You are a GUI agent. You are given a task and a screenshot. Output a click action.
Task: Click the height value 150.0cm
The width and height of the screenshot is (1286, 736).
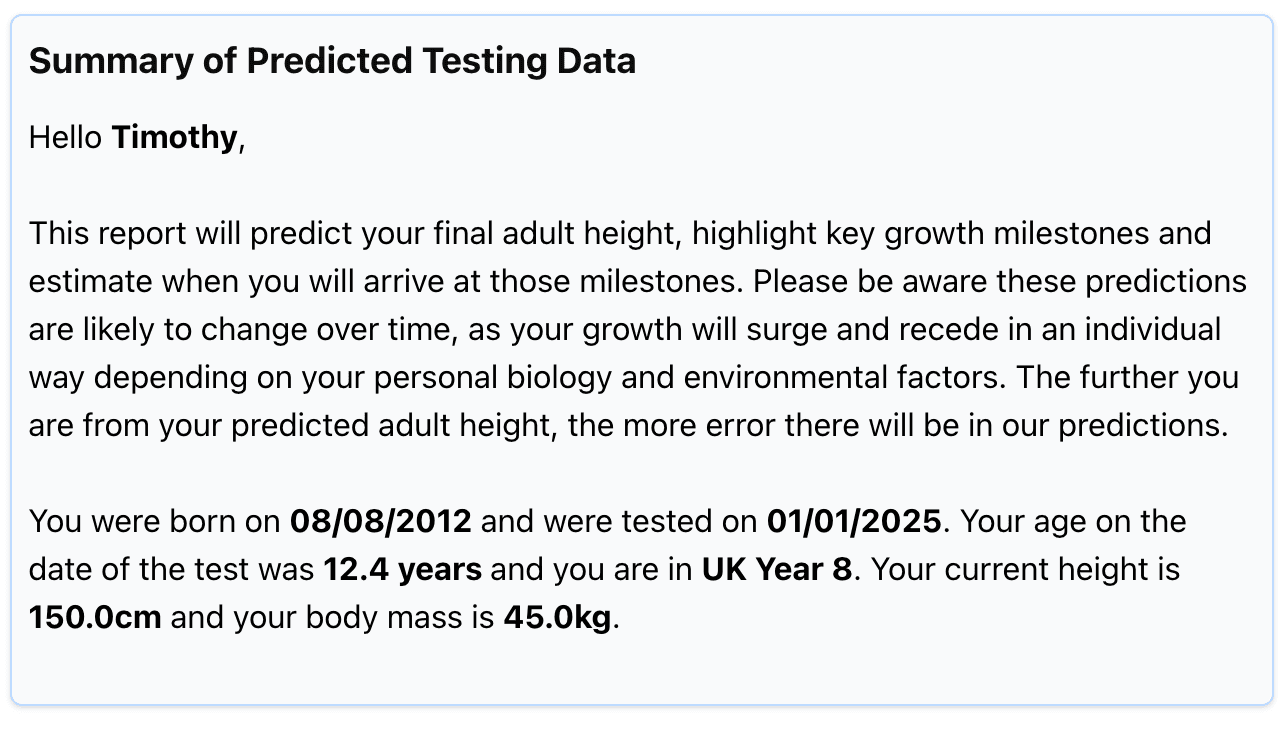coord(95,617)
